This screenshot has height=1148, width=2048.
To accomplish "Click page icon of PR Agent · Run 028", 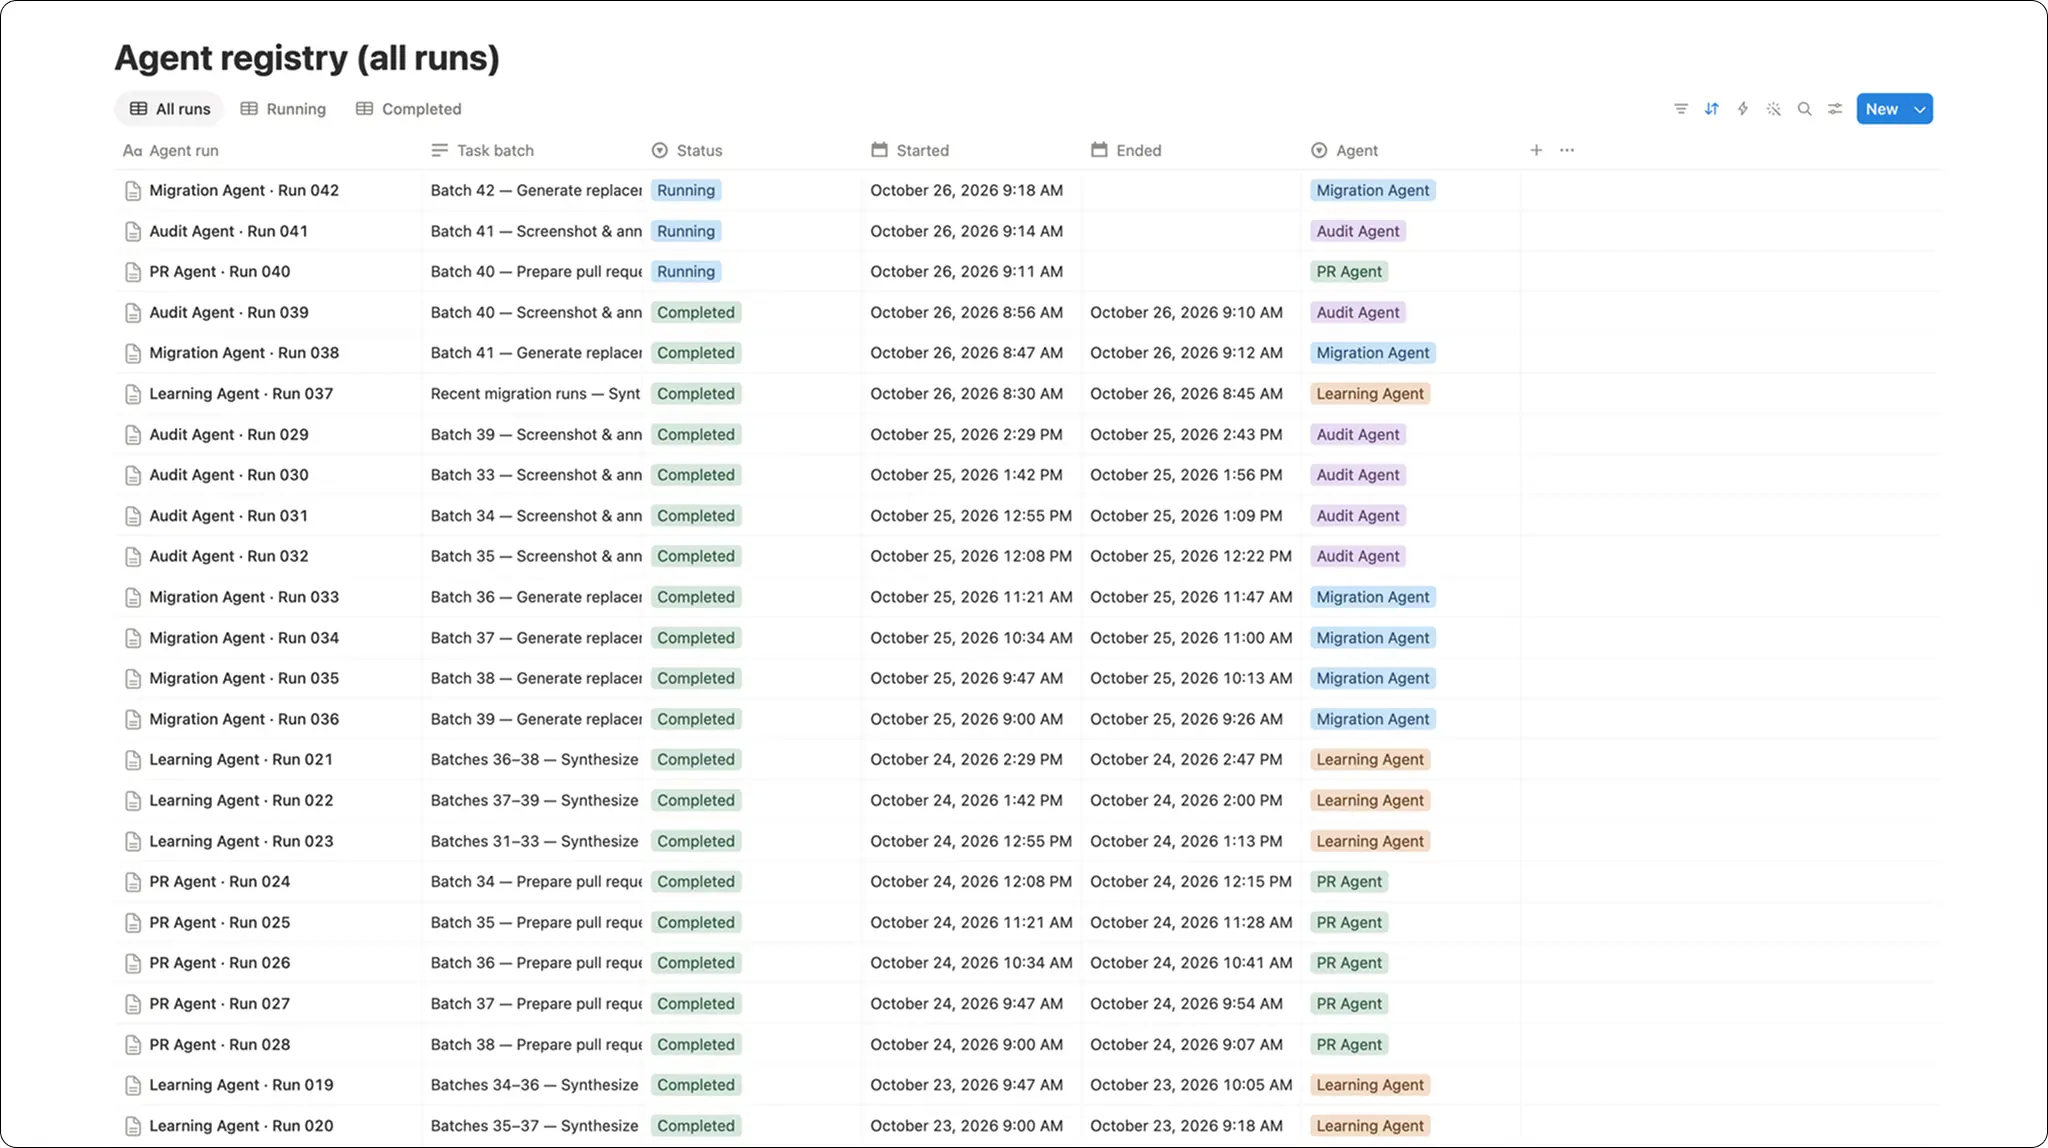I will click(133, 1045).
